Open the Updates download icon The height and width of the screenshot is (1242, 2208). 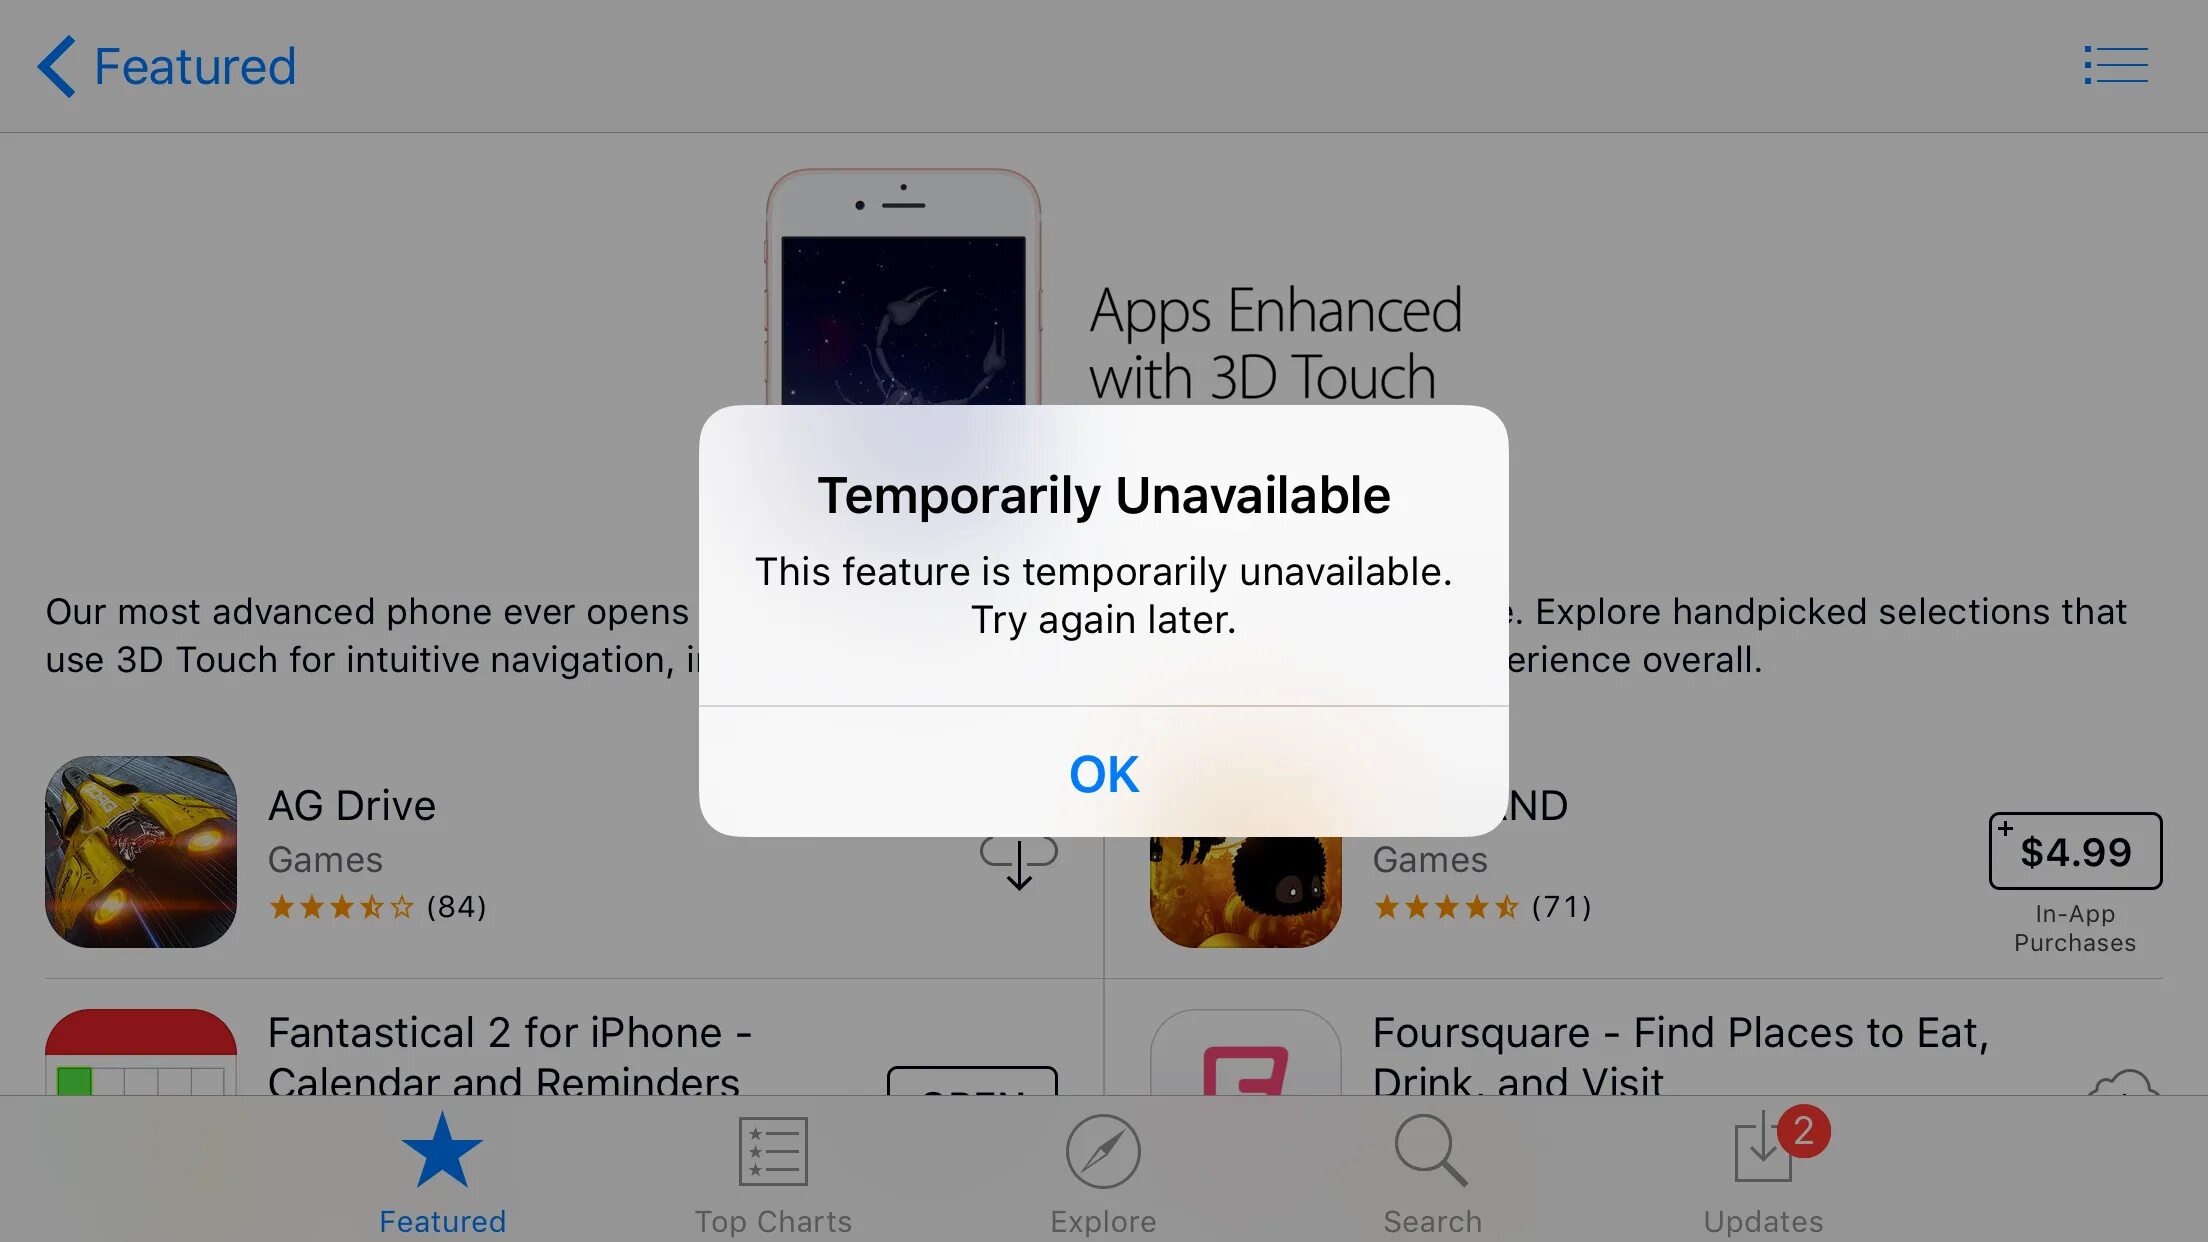(1762, 1149)
